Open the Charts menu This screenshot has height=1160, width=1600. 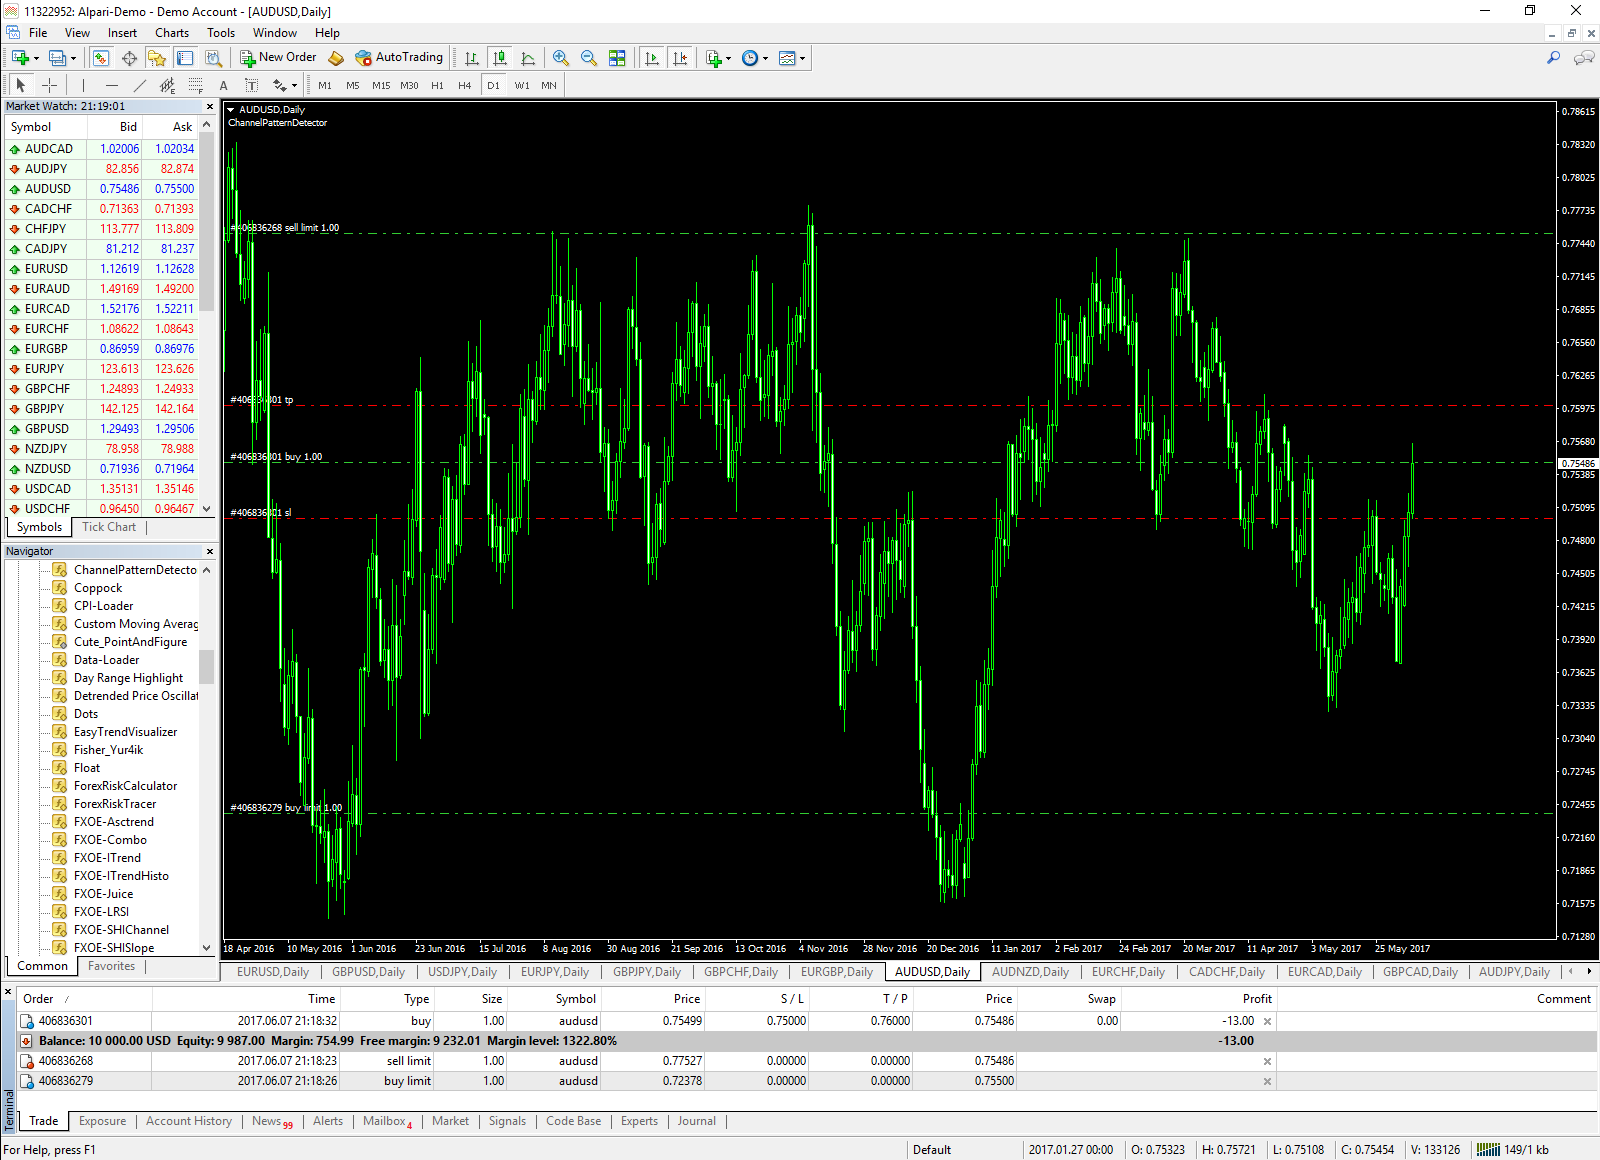[x=172, y=33]
